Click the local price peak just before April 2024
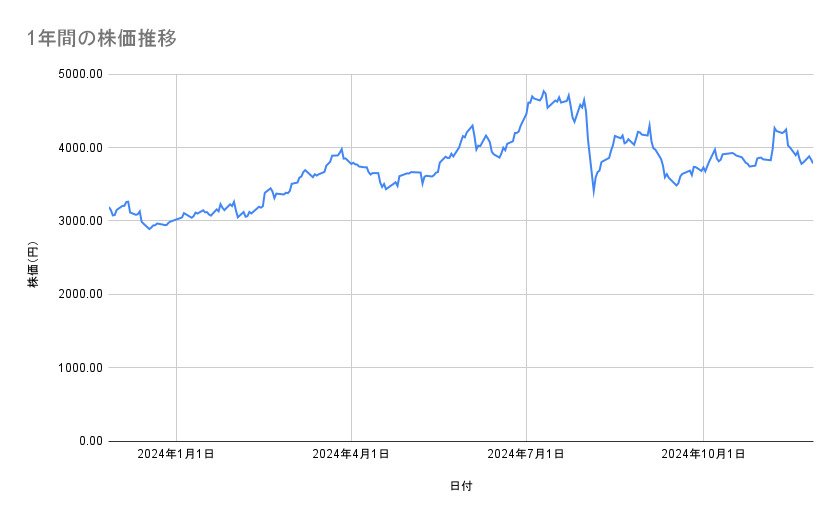The image size is (839, 519). click(x=342, y=149)
